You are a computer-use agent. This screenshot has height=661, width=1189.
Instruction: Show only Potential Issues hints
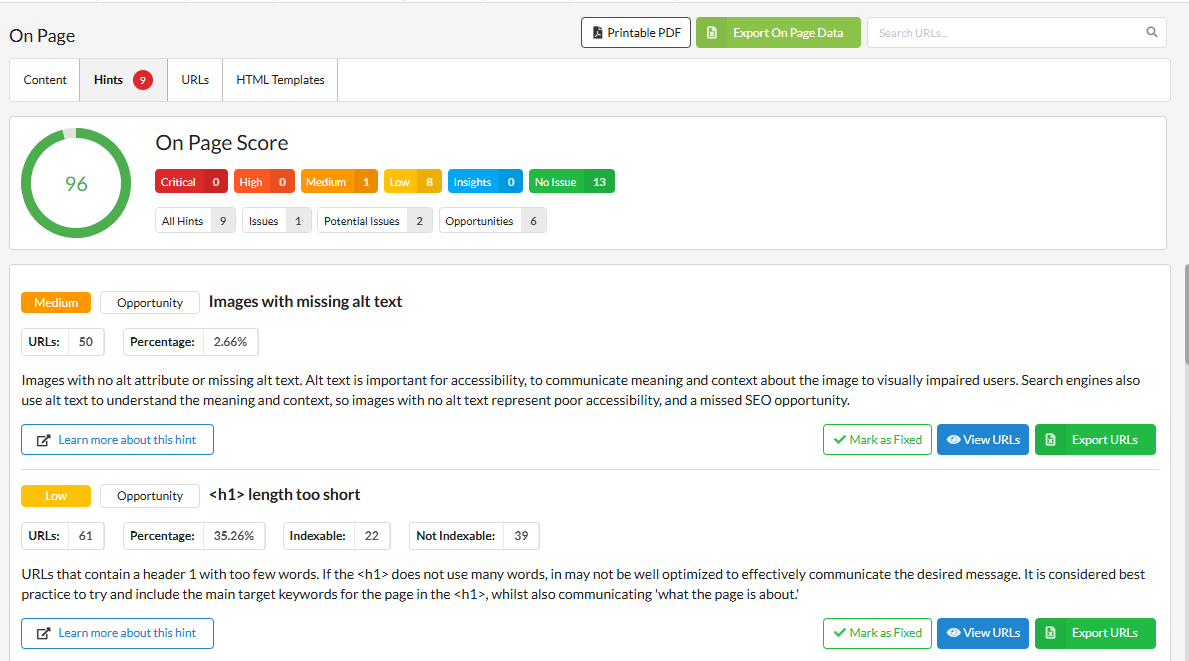click(x=375, y=221)
